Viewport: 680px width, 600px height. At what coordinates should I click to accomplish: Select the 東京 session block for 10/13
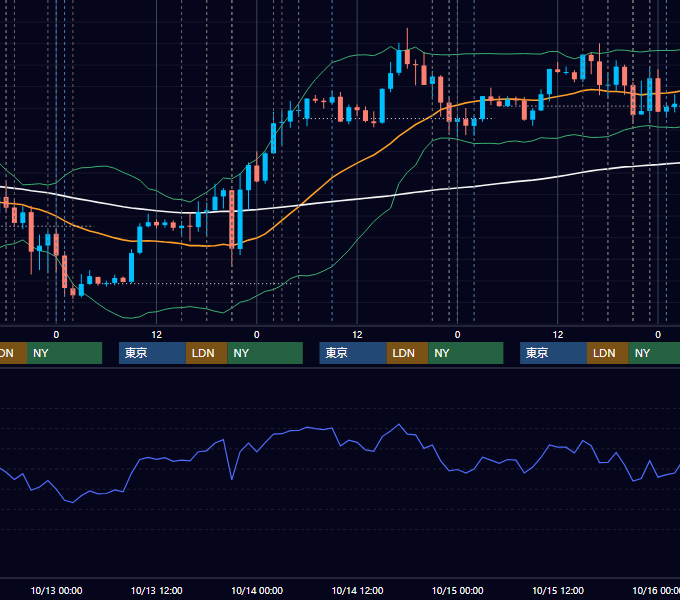152,353
